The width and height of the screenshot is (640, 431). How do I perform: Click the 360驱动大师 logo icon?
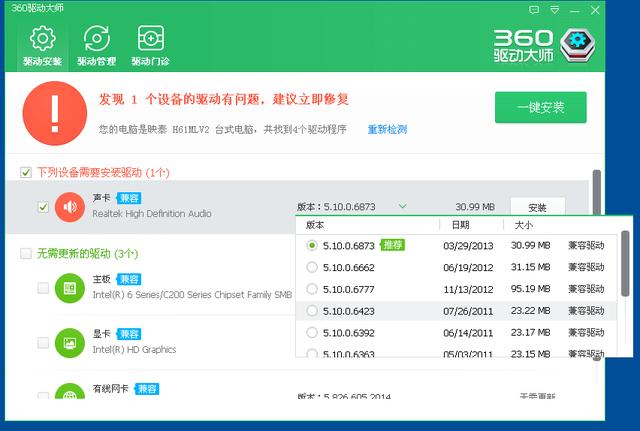(x=578, y=45)
